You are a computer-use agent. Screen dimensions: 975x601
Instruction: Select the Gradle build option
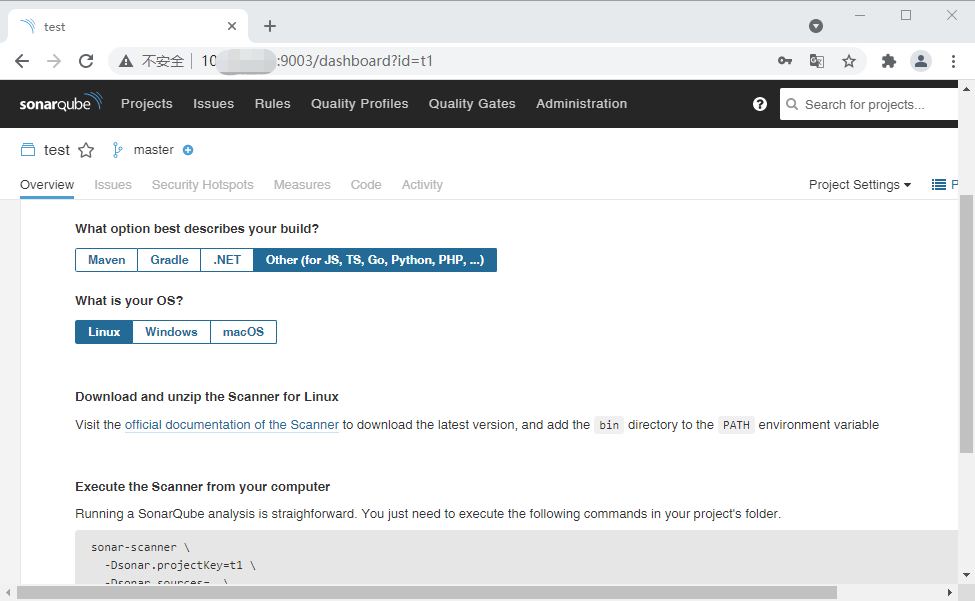pyautogui.click(x=168, y=259)
